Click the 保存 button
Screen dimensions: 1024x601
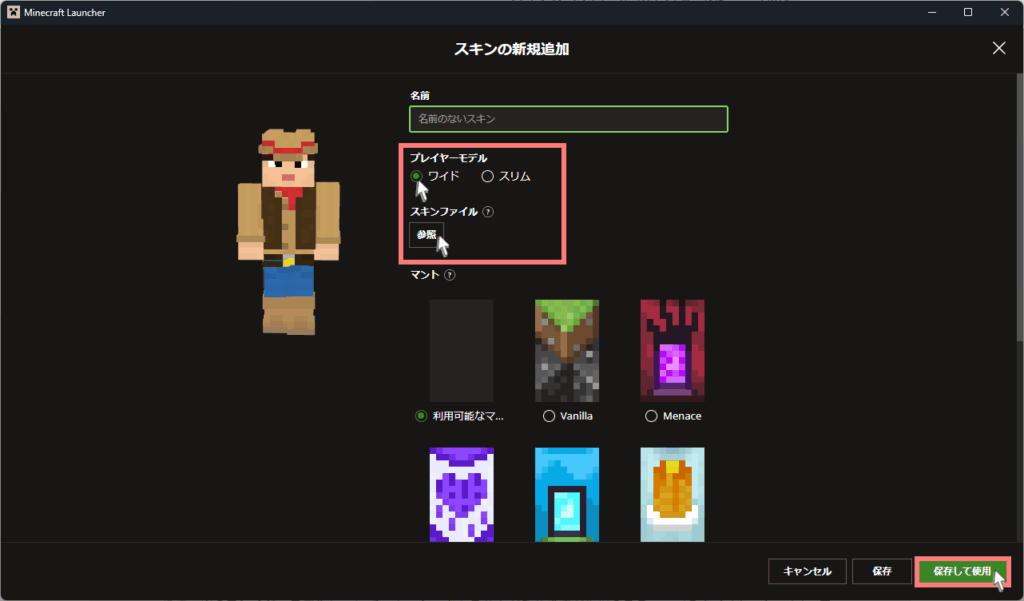(881, 571)
